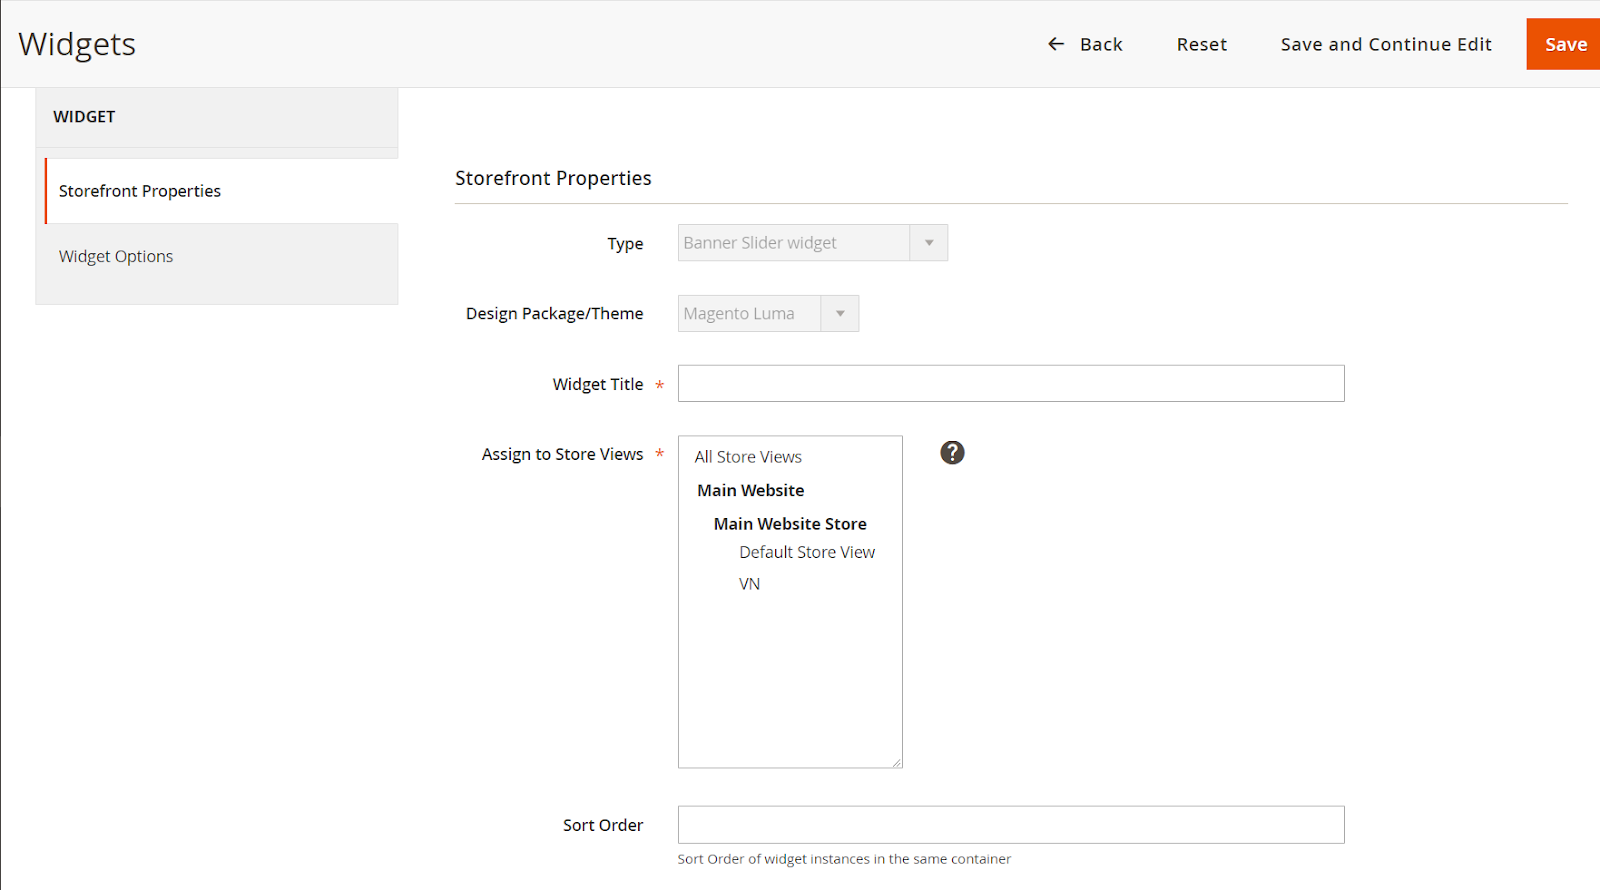
Task: Click the Banner Slider widget type box
Action: (x=793, y=243)
